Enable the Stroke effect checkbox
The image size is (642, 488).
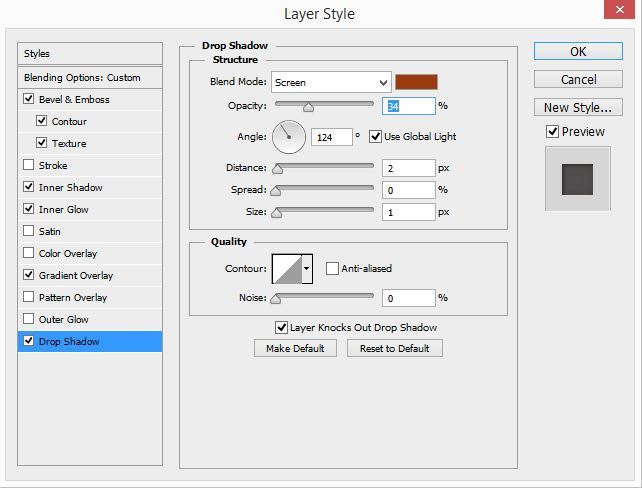[29, 165]
